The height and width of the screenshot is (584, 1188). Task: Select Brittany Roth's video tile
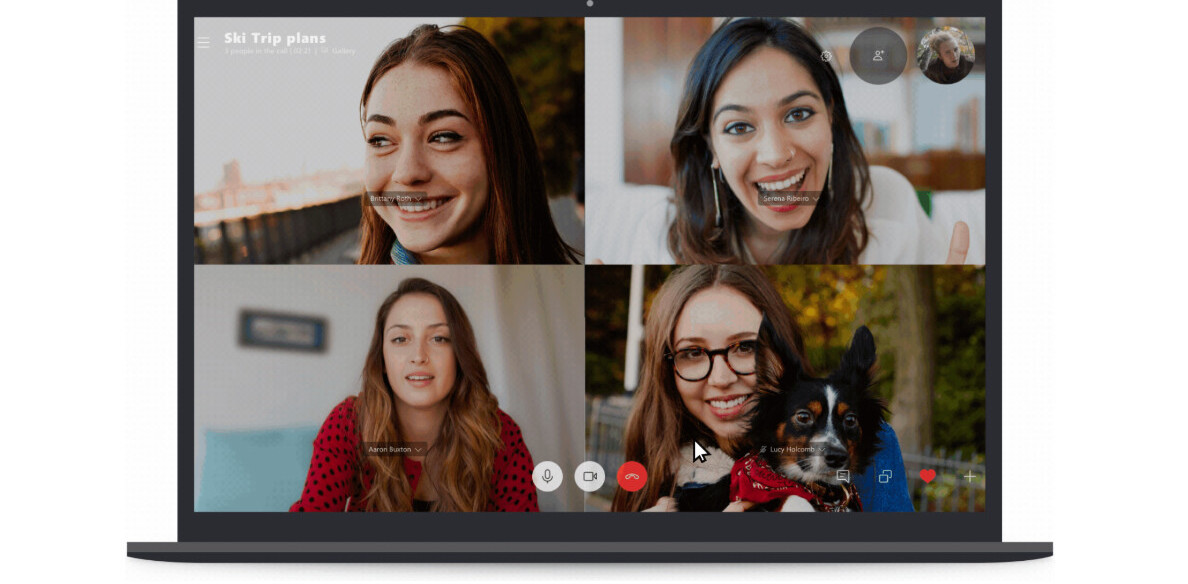[x=300, y=150]
